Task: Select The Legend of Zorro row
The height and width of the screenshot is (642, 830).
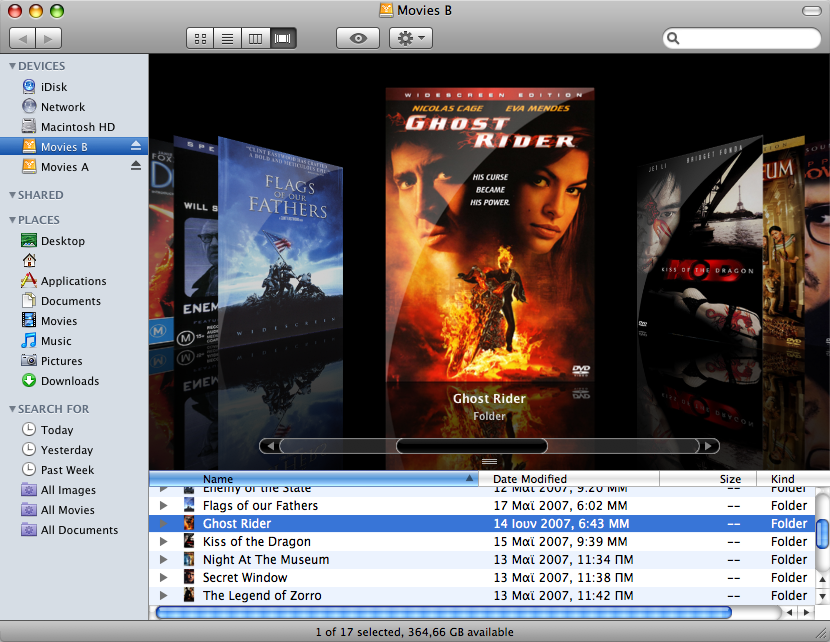Action: pyautogui.click(x=482, y=595)
